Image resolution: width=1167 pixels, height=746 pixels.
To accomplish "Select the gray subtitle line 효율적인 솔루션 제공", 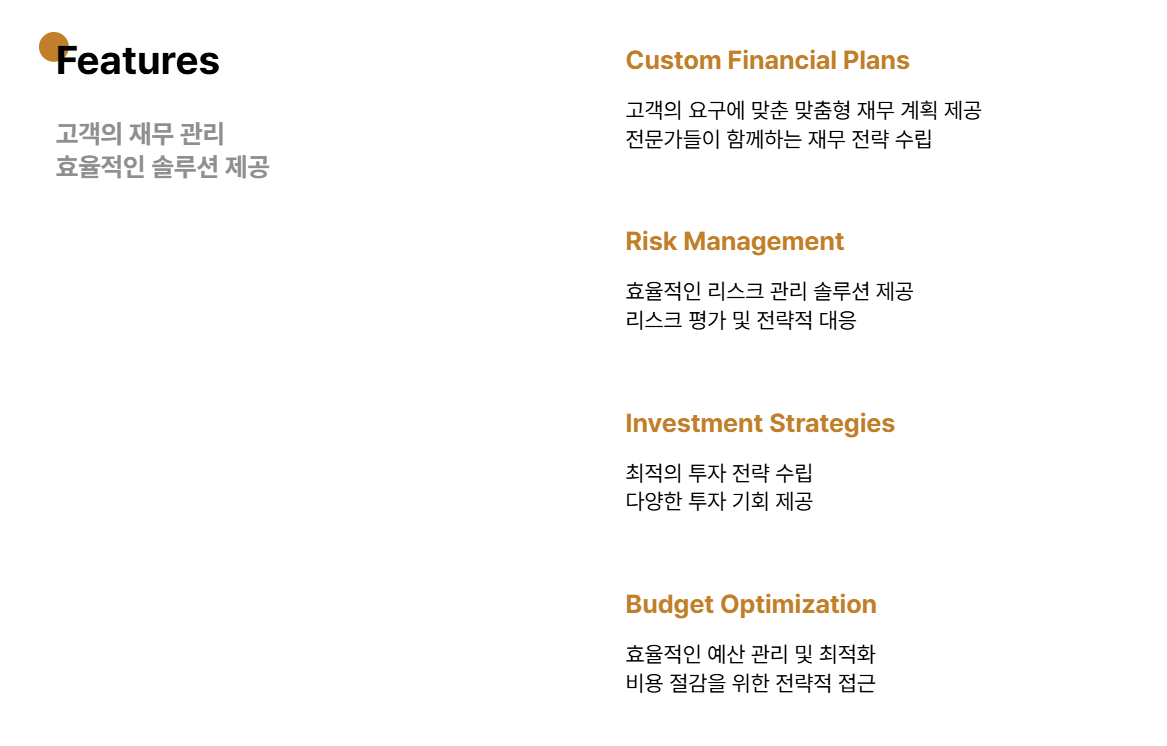I will coord(162,167).
